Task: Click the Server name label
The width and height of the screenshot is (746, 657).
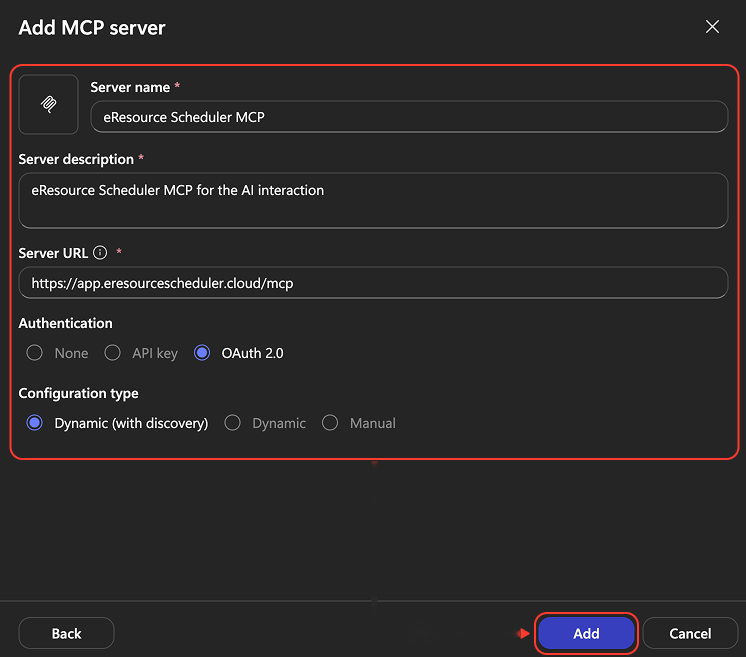Action: 130,88
